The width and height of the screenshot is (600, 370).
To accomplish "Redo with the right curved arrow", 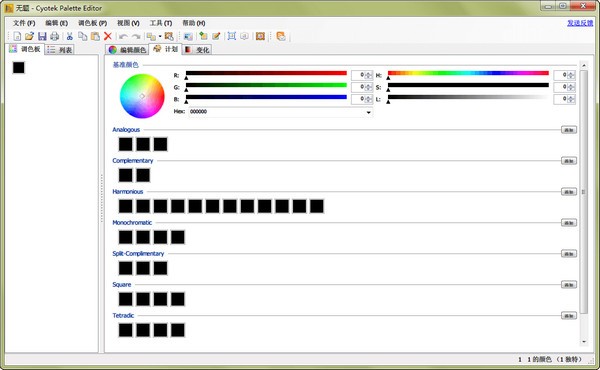I will pyautogui.click(x=136, y=36).
